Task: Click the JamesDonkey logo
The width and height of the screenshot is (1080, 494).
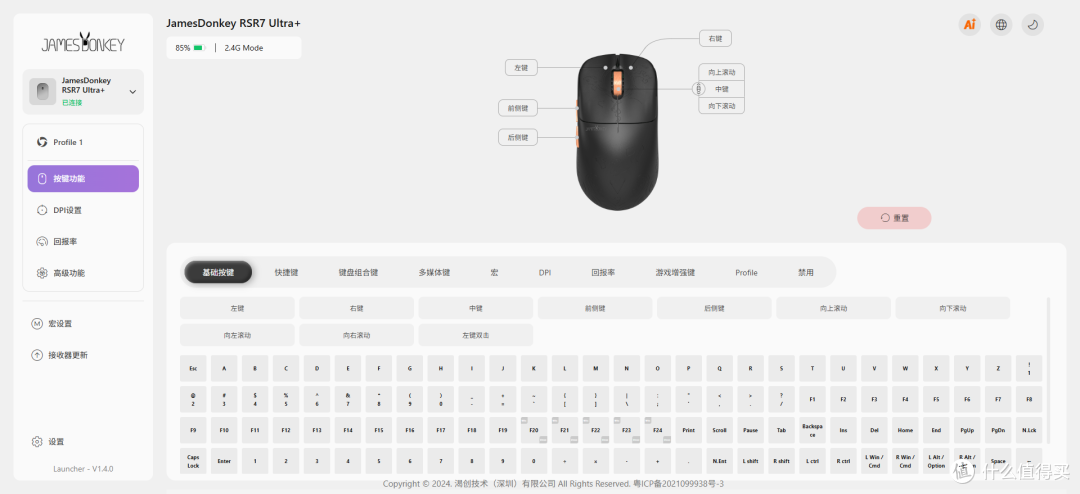Action: pos(83,43)
